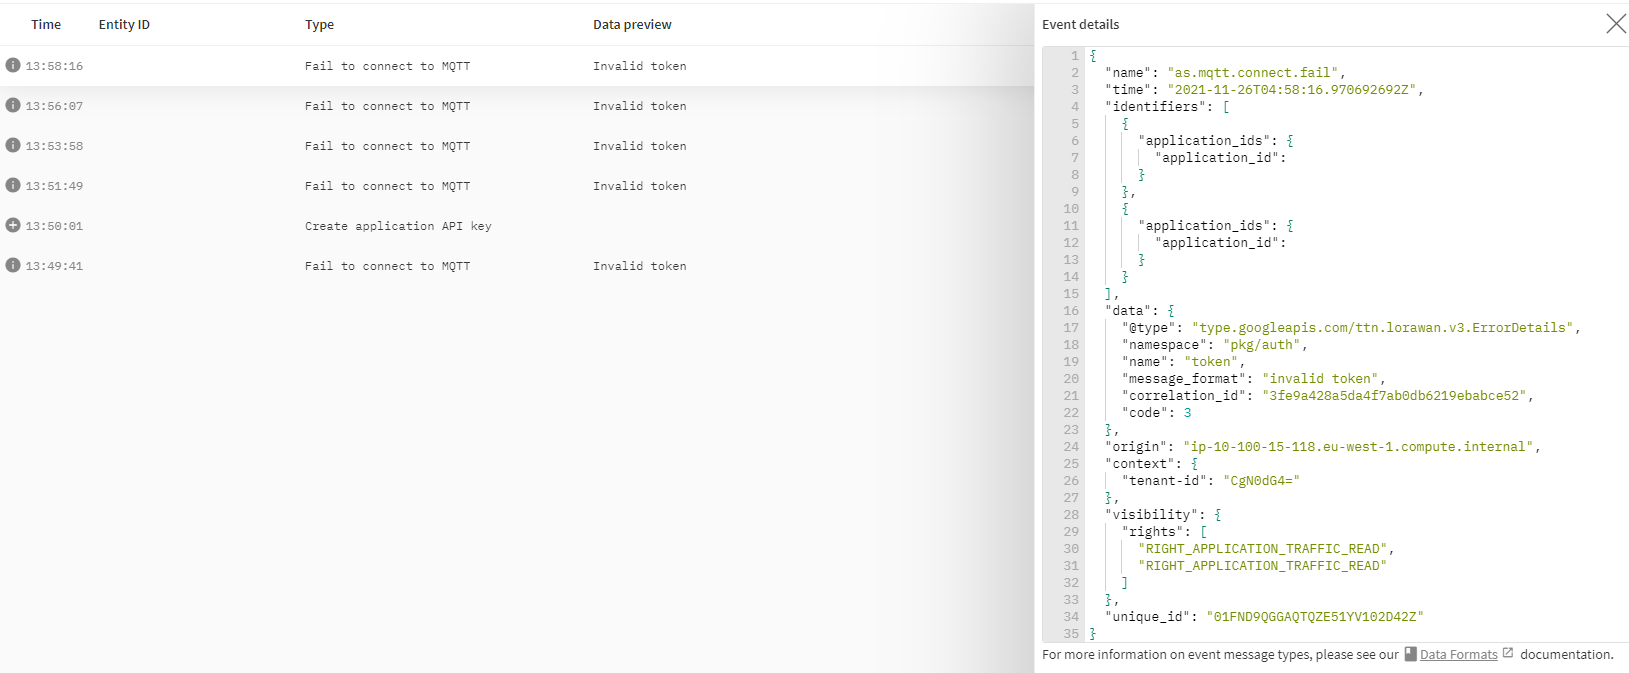This screenshot has width=1629, height=673.
Task: Click the Type column header
Action: coord(319,25)
